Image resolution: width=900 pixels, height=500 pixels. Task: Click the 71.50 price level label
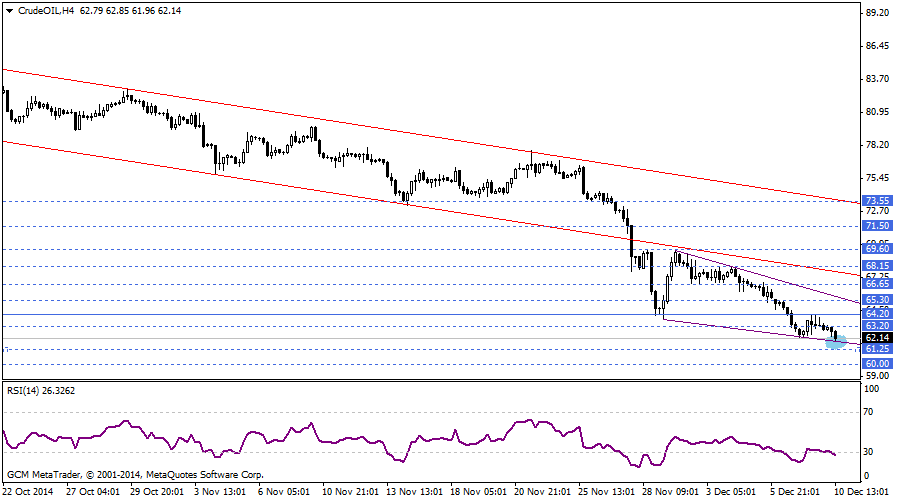coord(876,226)
